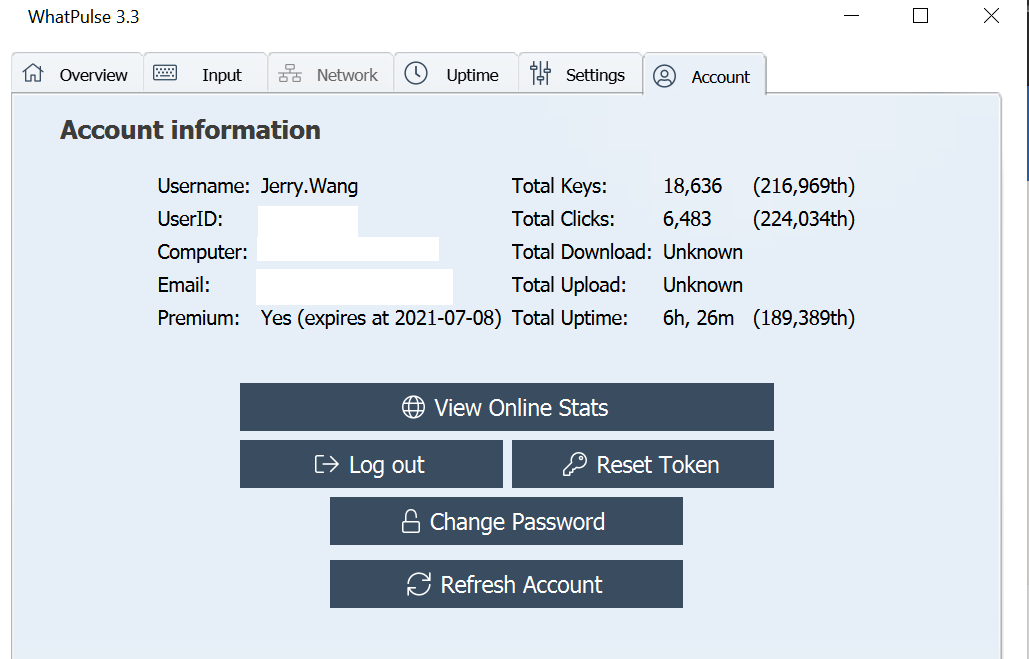
Task: Click the Total Upload value Unknown
Action: [703, 285]
